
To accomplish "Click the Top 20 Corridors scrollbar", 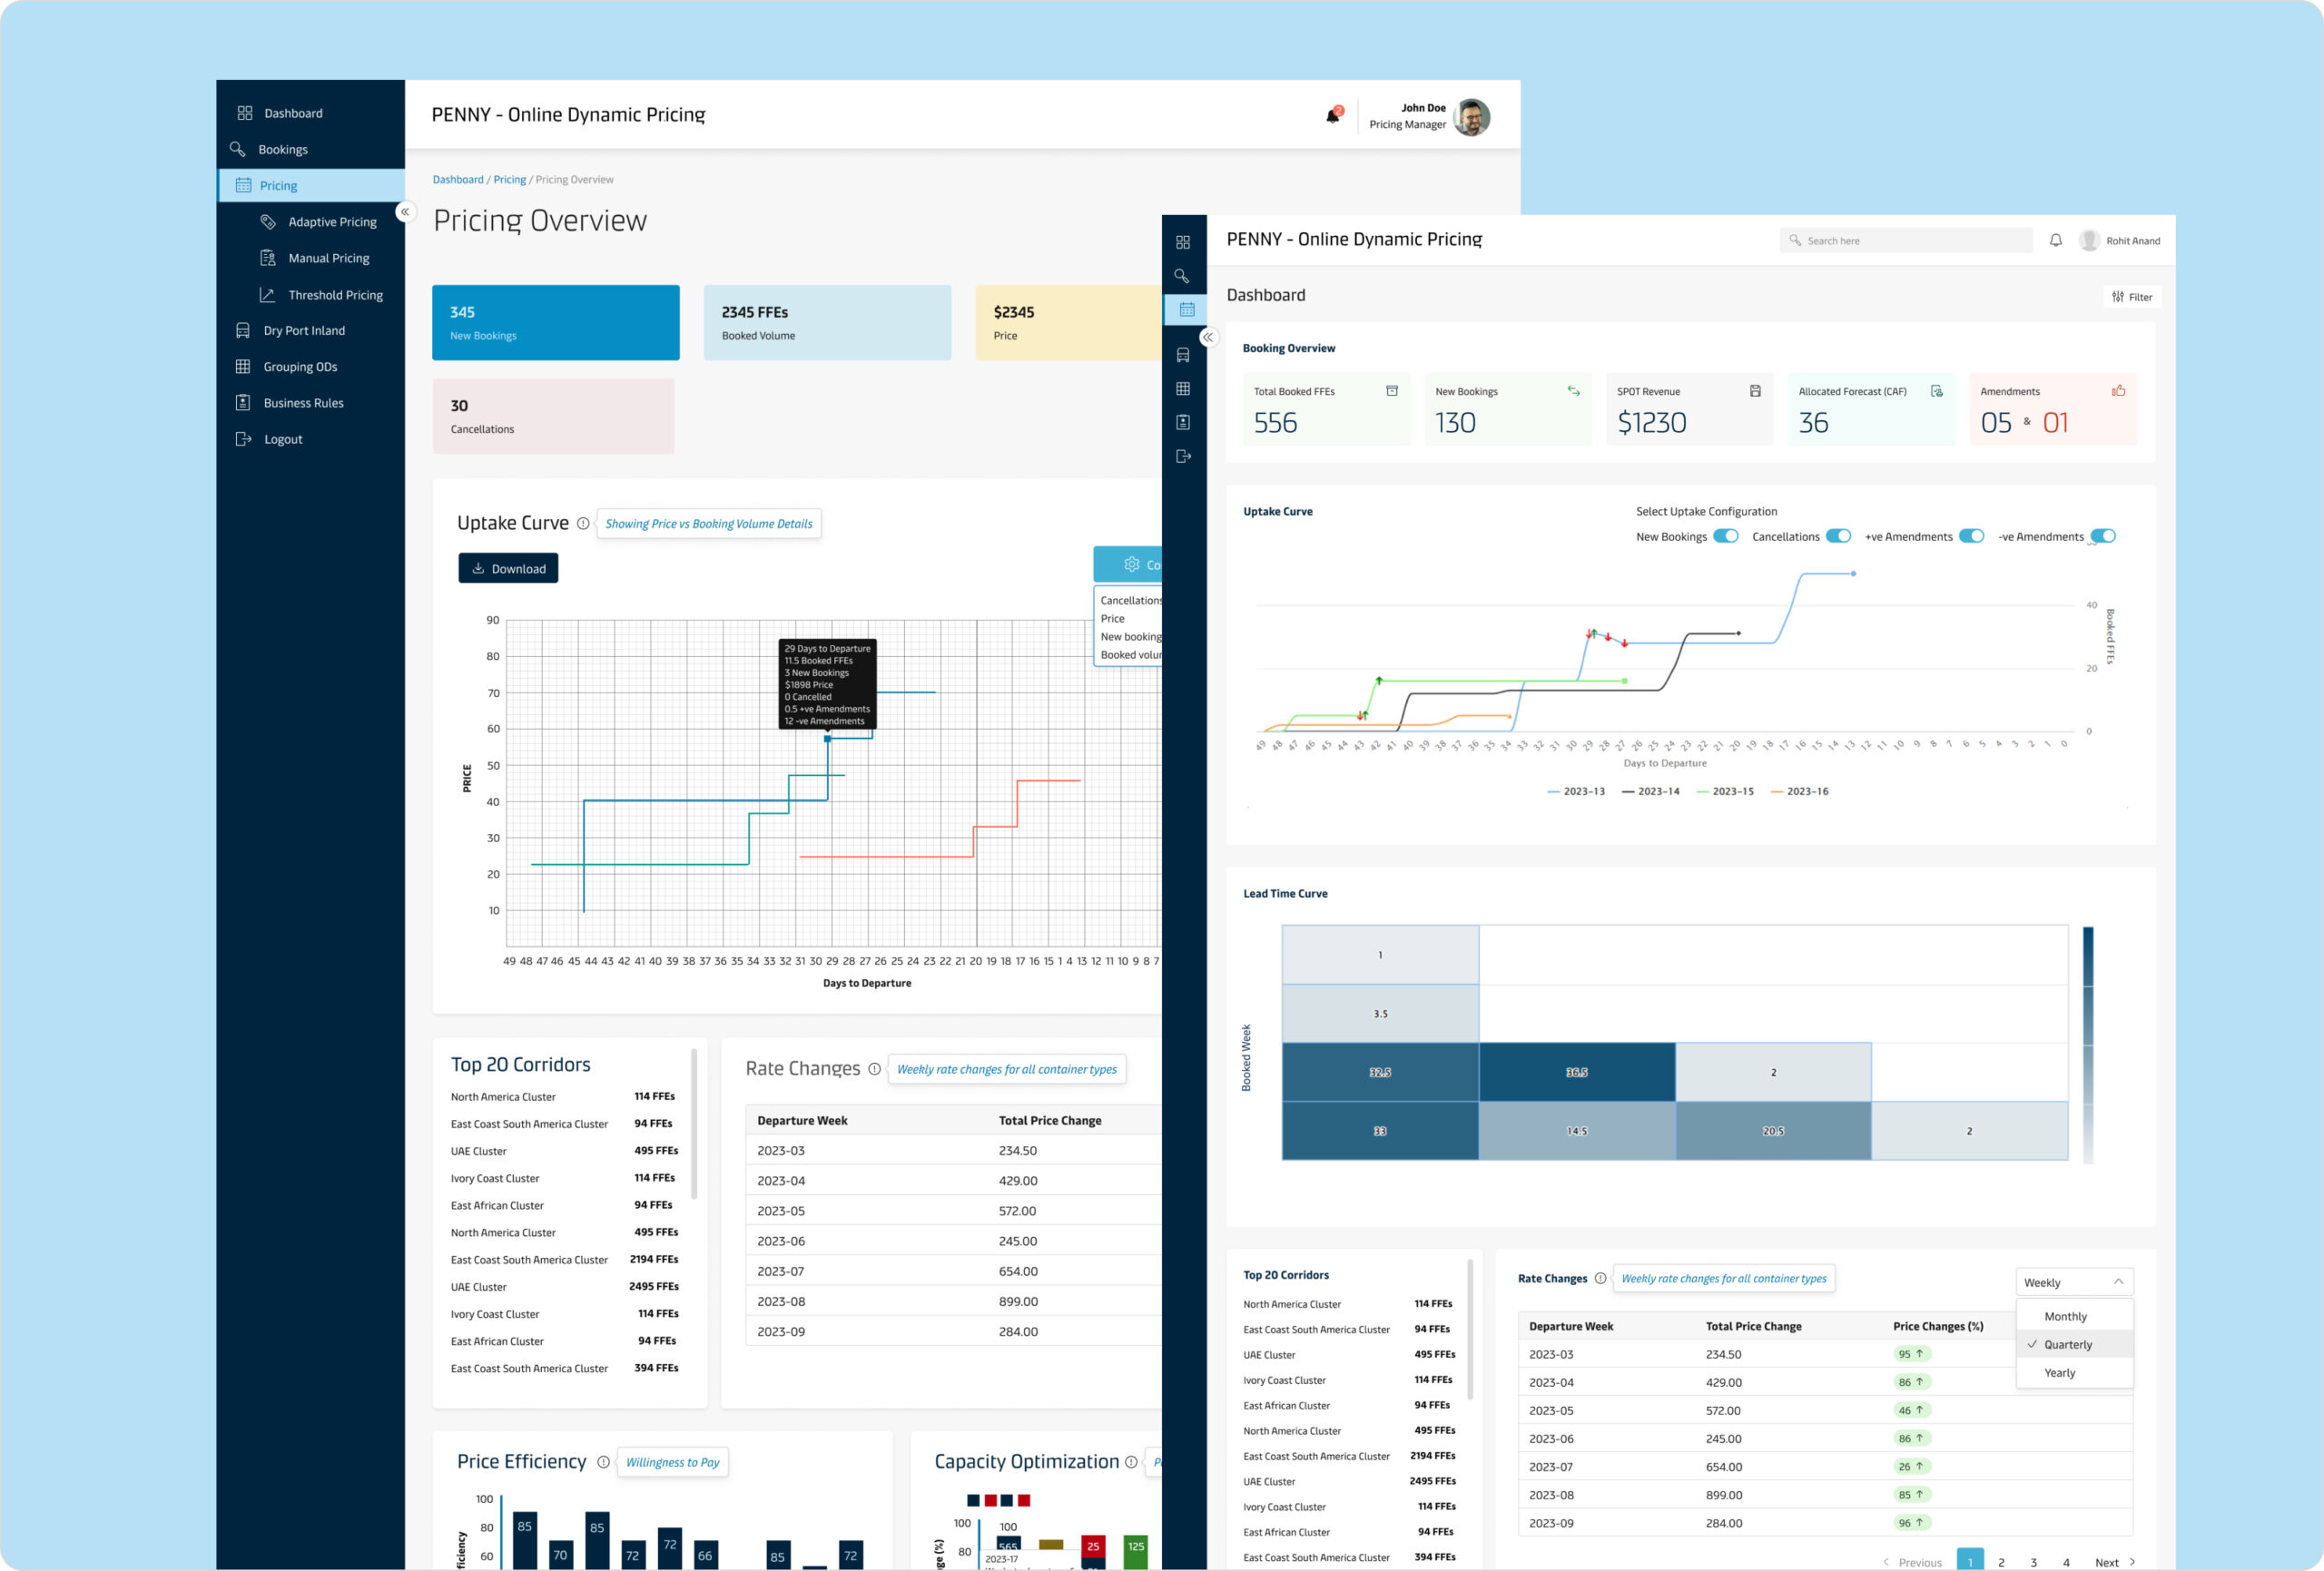I will click(694, 1125).
